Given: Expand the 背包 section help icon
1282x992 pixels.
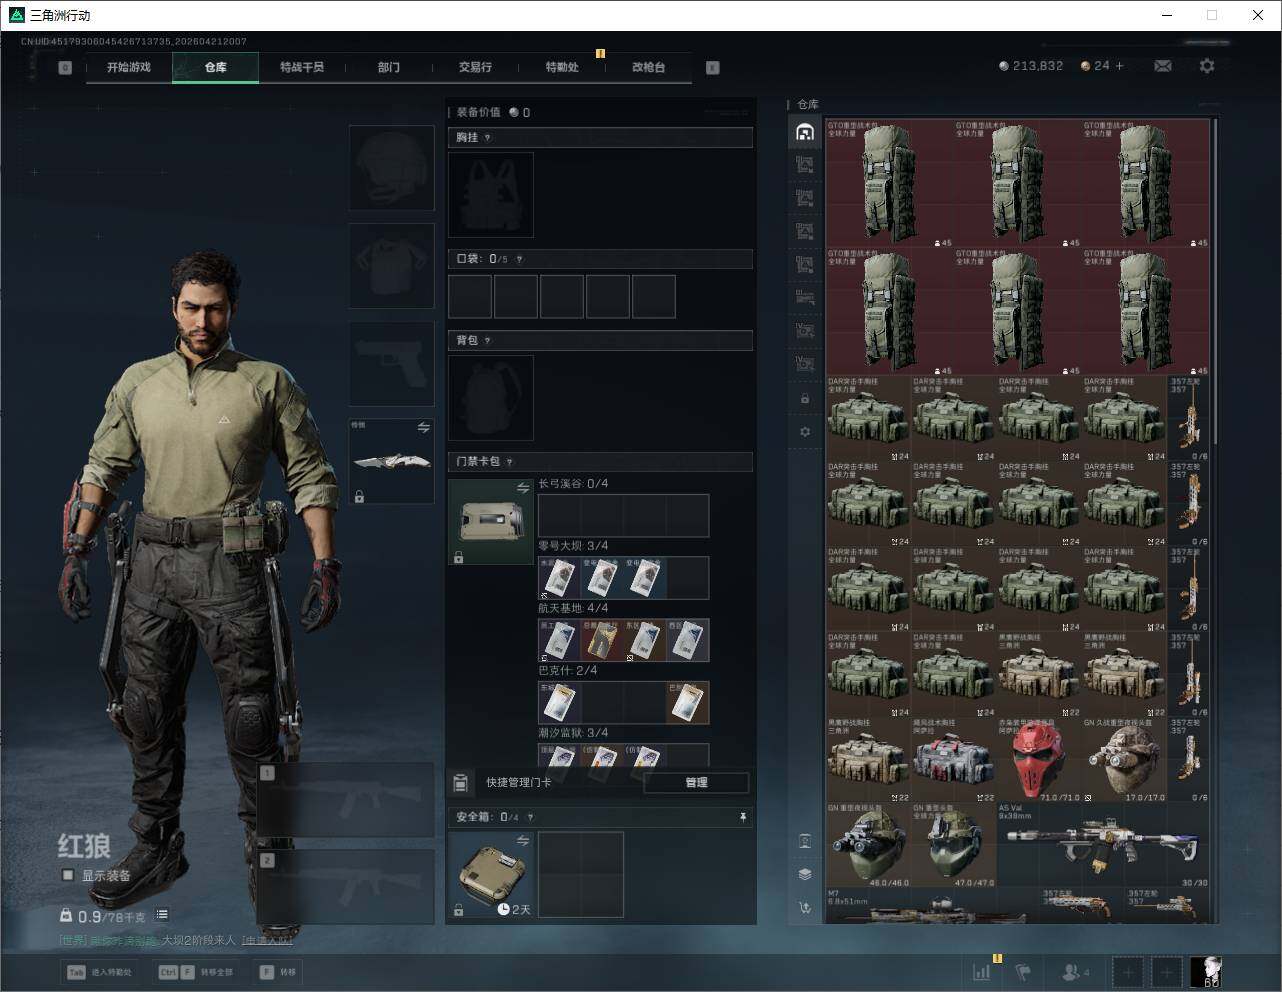Looking at the screenshot, I should tap(488, 341).
